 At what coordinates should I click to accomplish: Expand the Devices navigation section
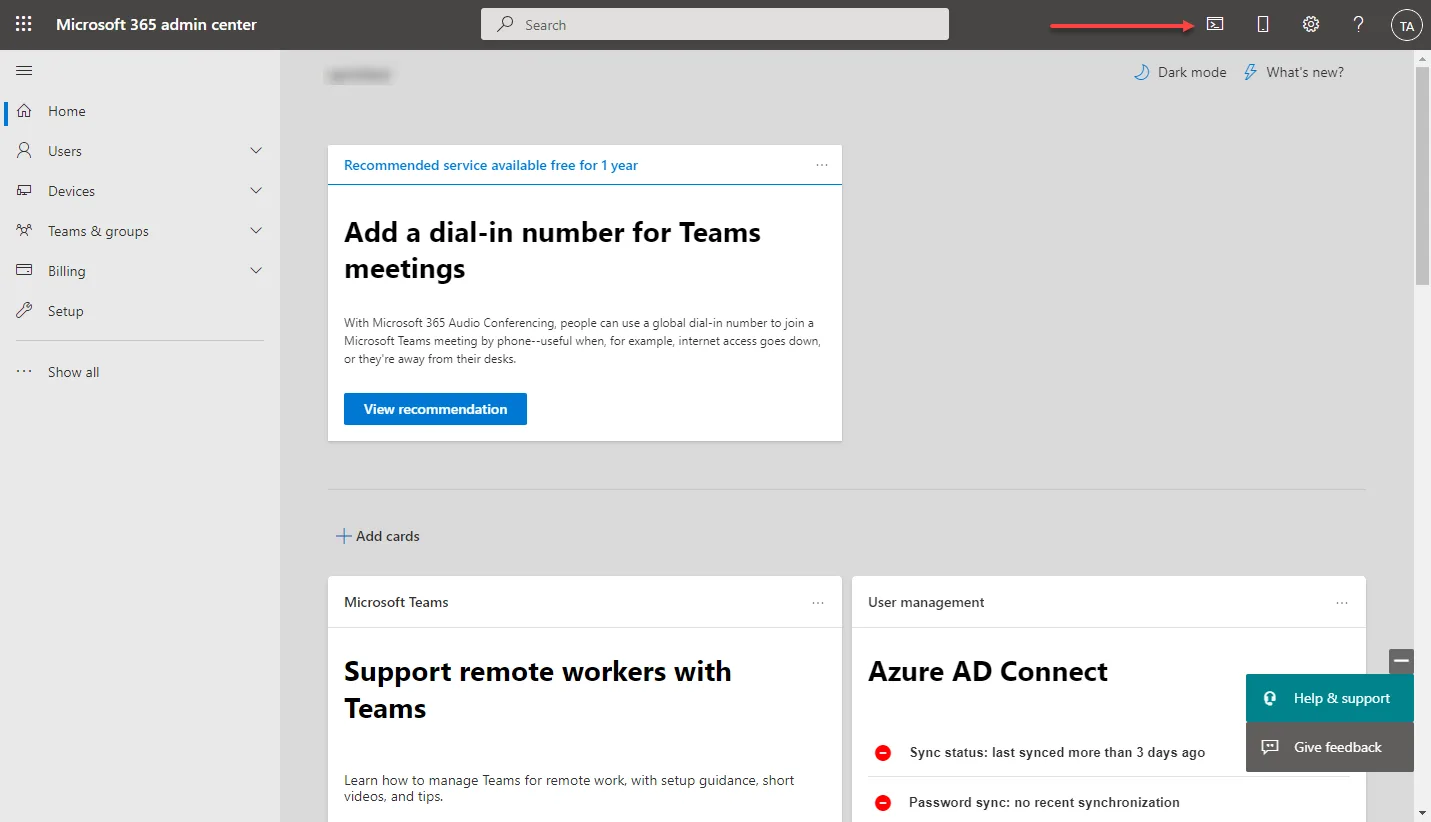256,191
